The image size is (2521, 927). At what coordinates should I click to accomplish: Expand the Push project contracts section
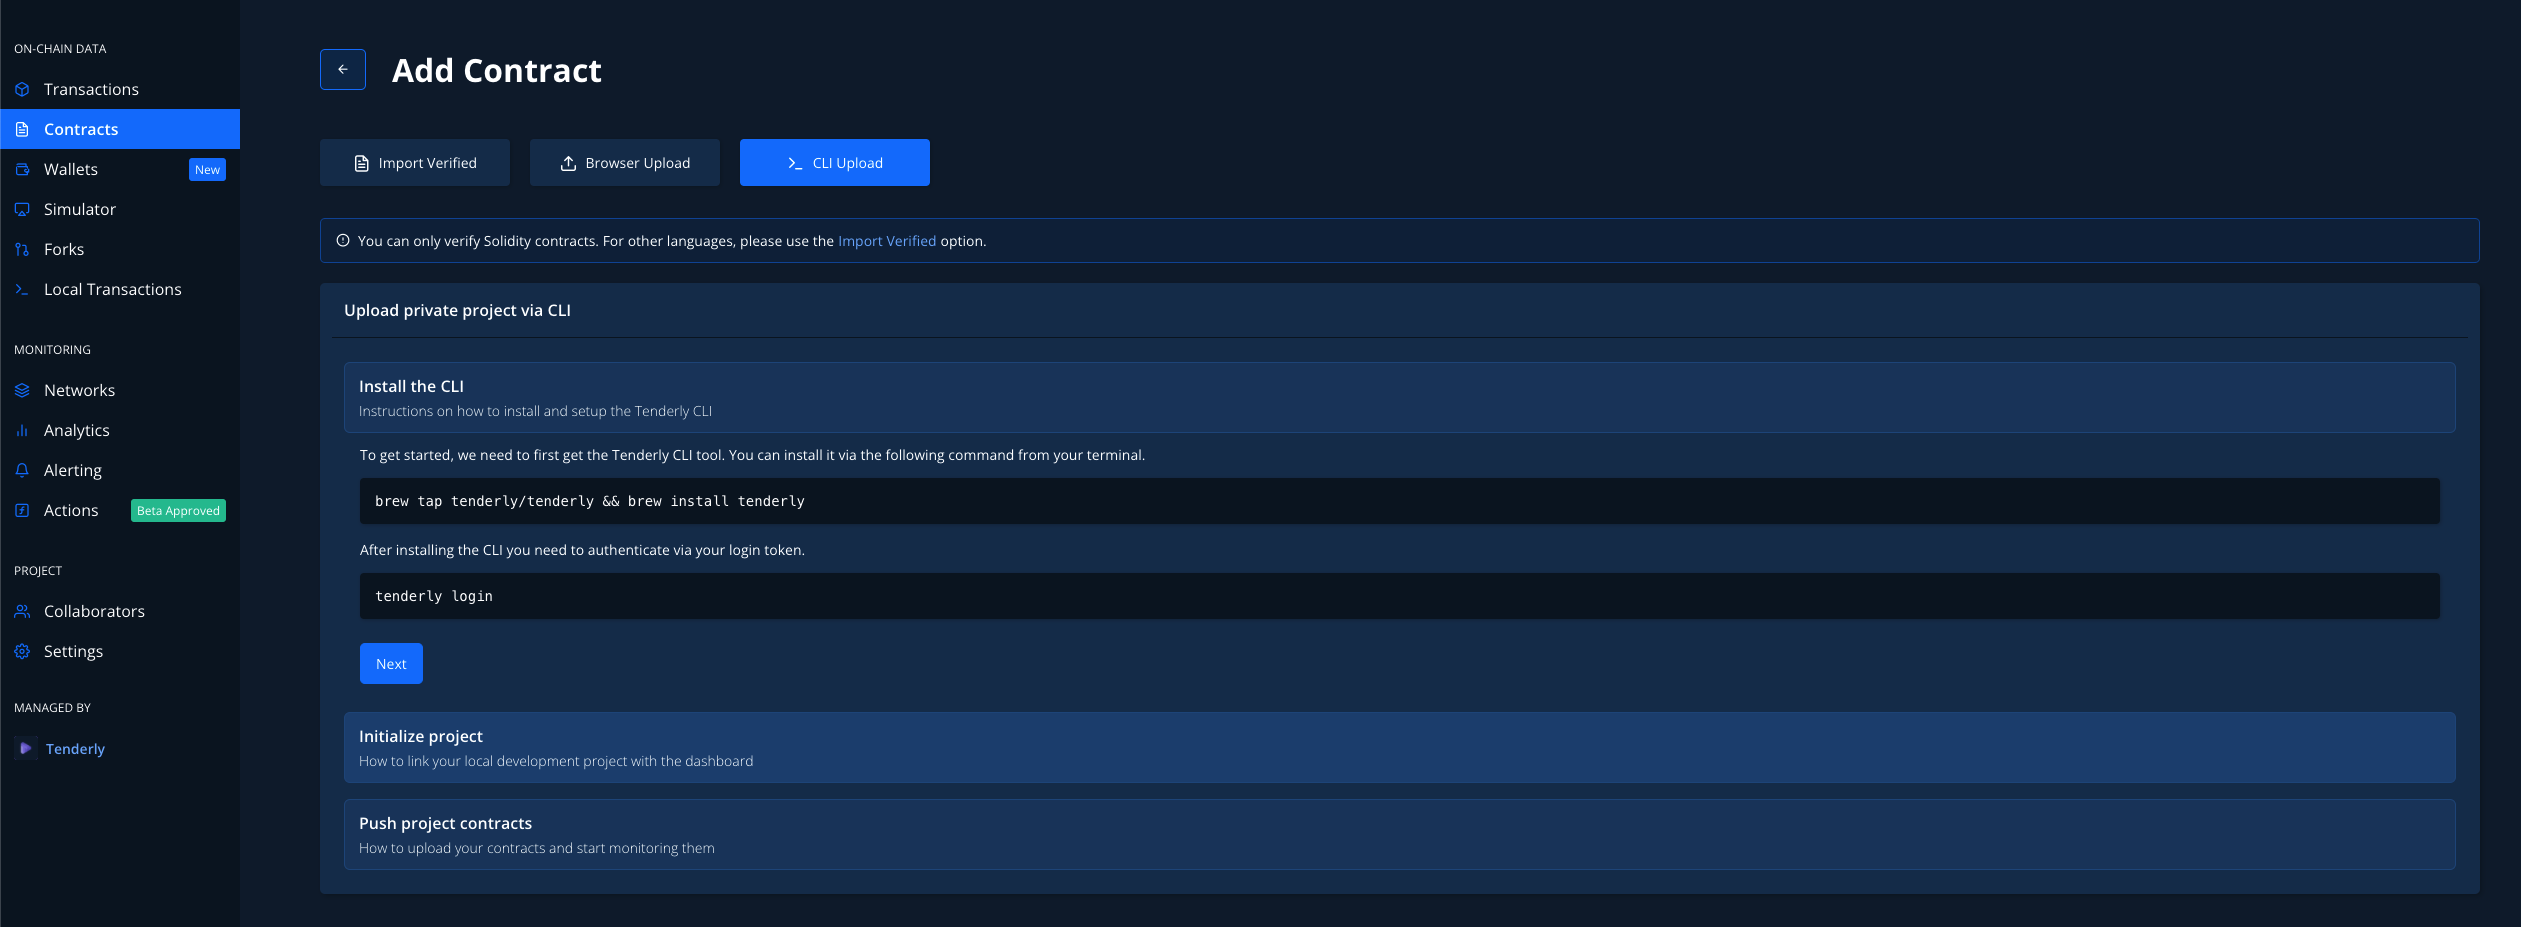click(x=1399, y=834)
